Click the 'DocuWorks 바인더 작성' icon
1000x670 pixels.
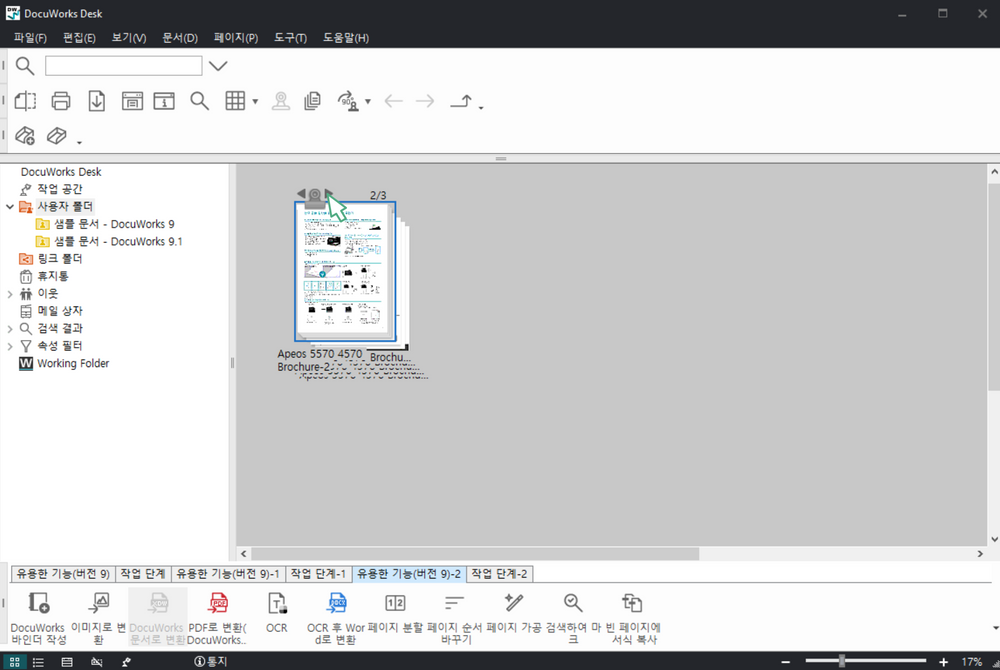tap(38, 603)
